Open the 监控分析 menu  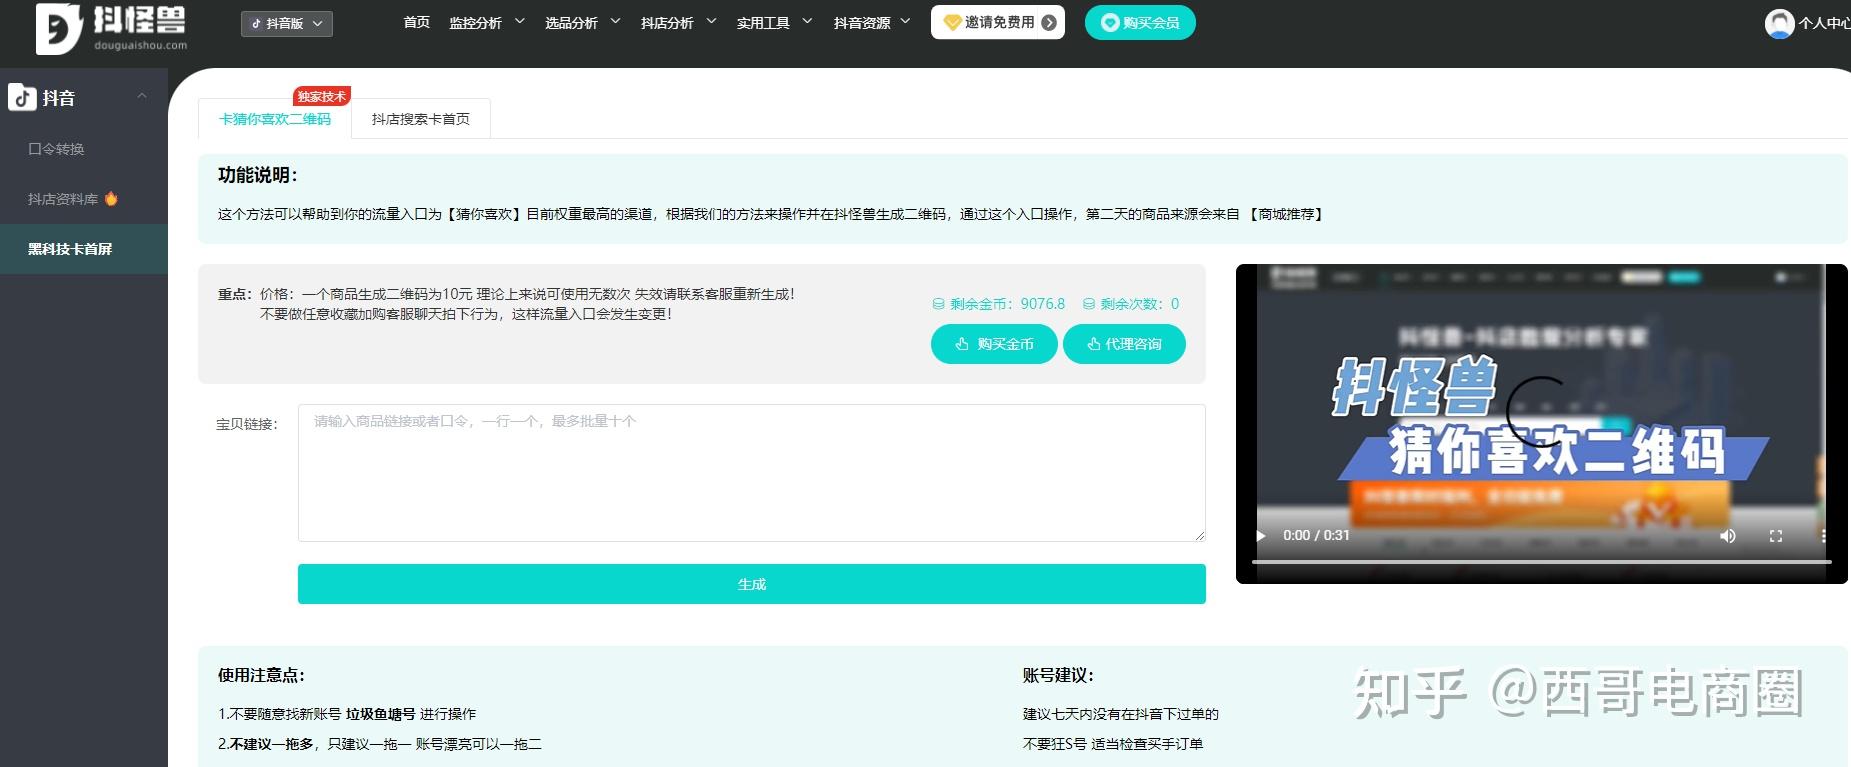click(x=475, y=22)
